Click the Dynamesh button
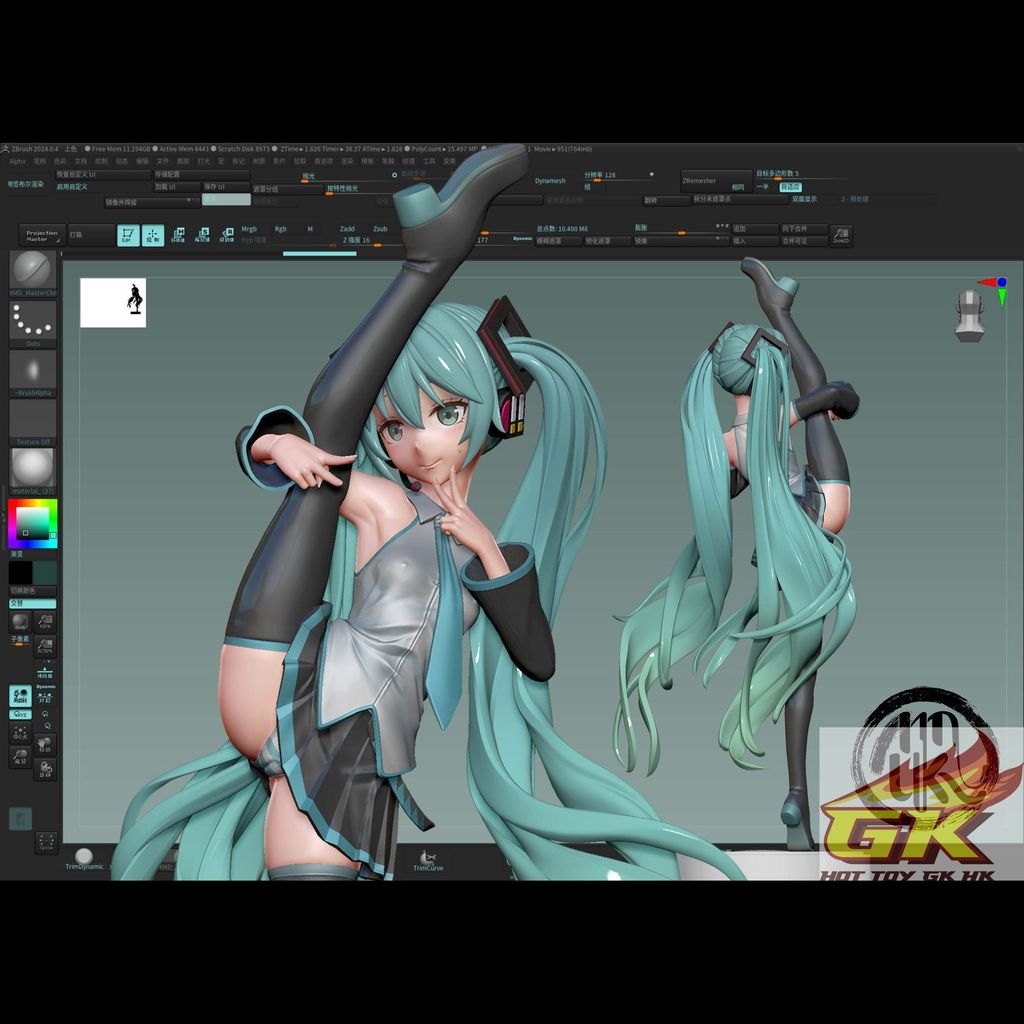 [550, 181]
